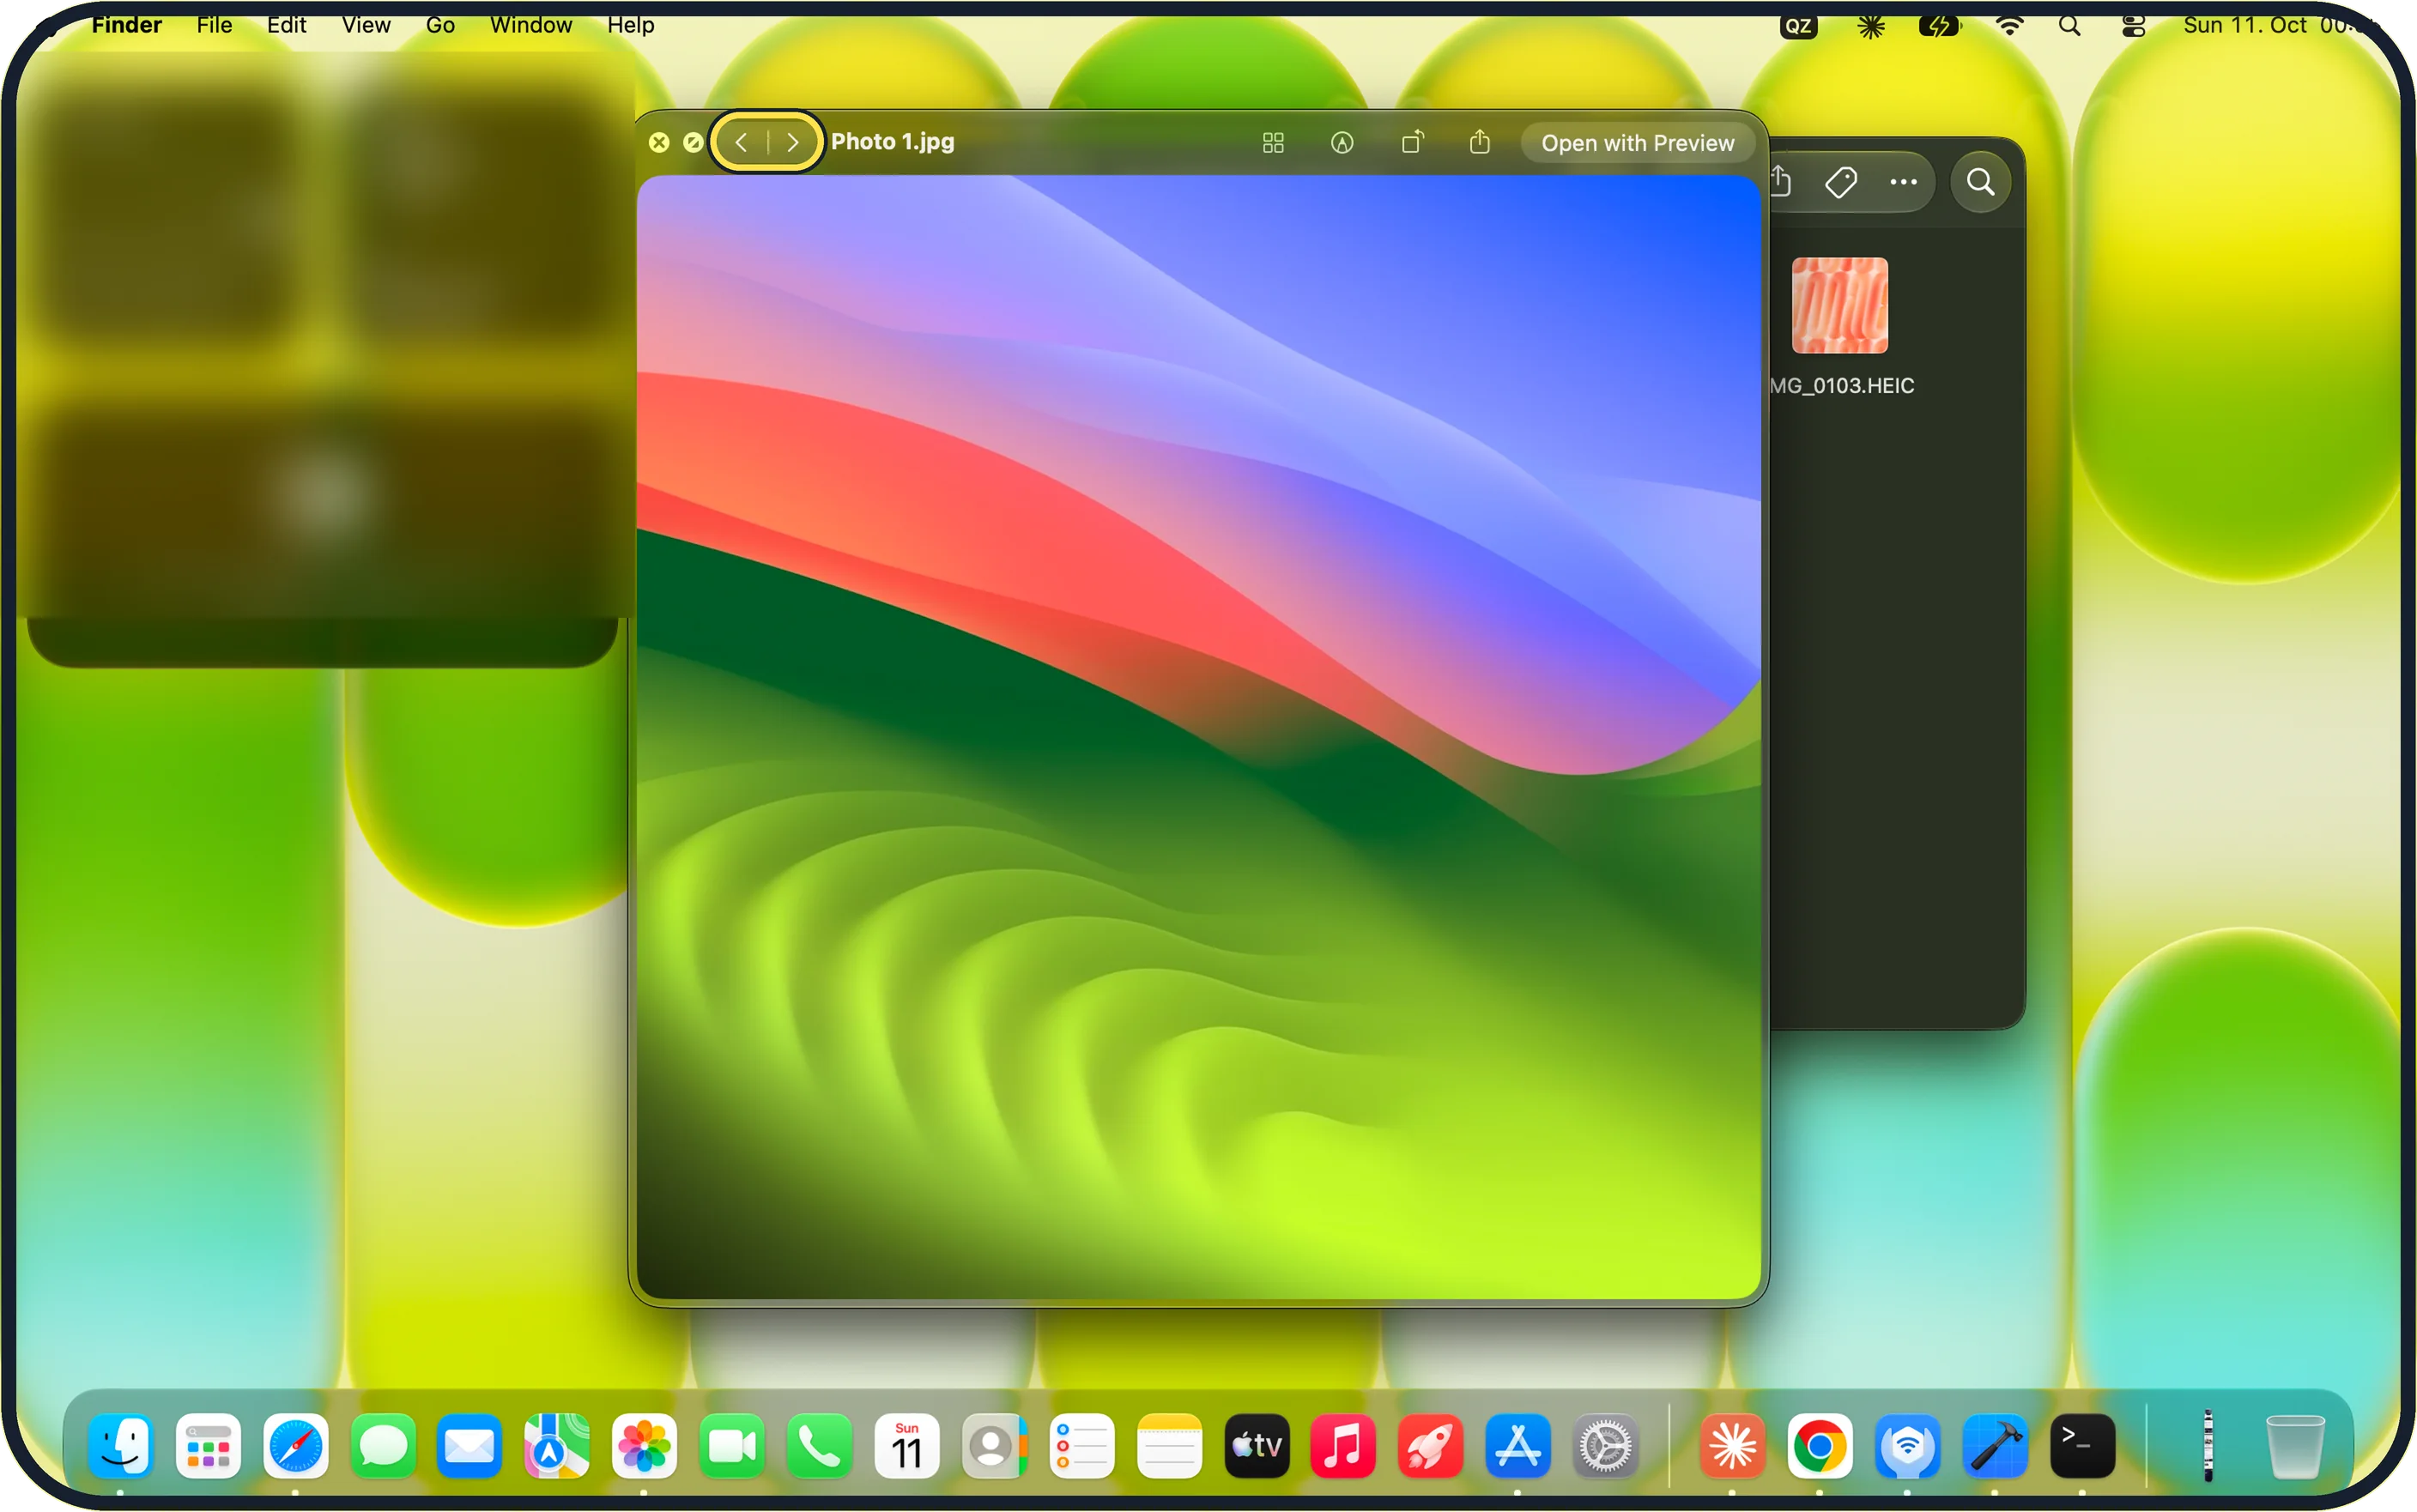Open System Settings from the Dock
2417x1512 pixels.
click(x=1605, y=1446)
